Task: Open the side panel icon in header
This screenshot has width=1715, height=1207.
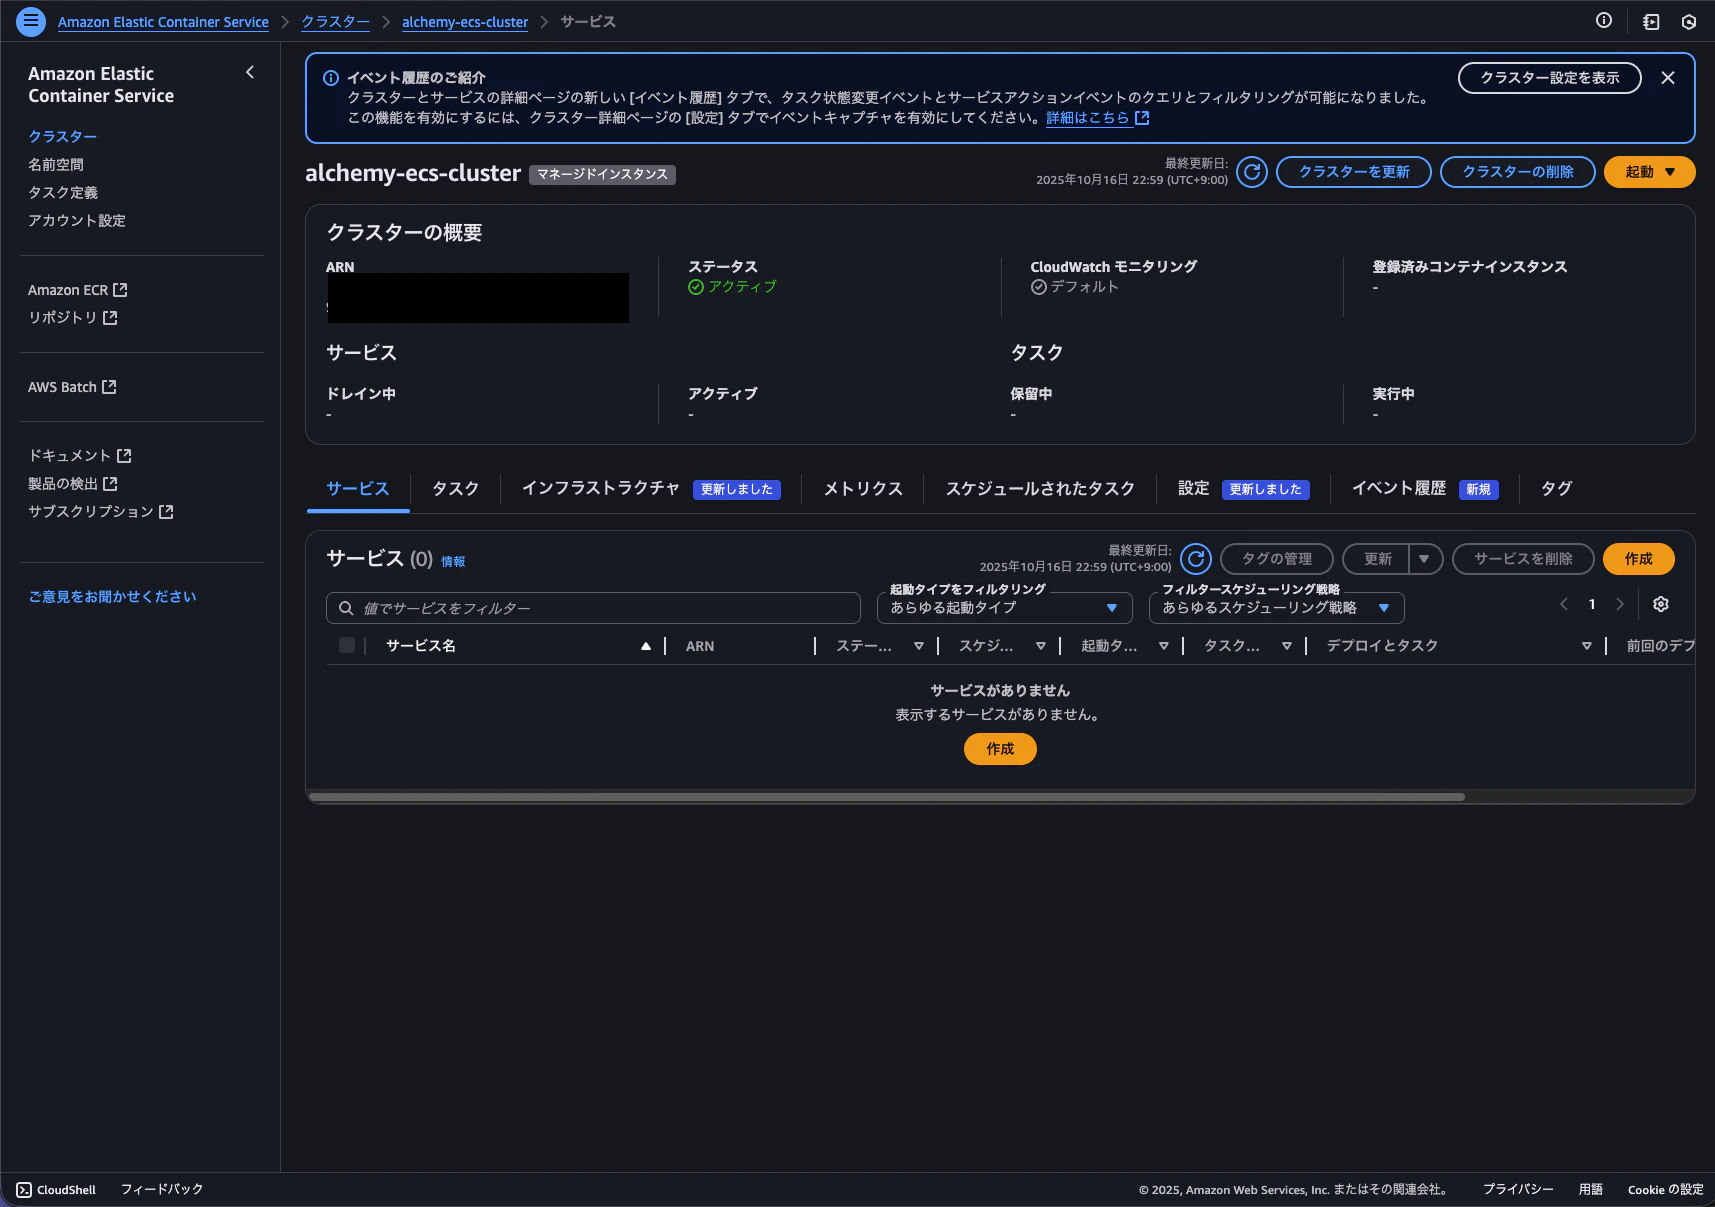Action: [x=1651, y=21]
